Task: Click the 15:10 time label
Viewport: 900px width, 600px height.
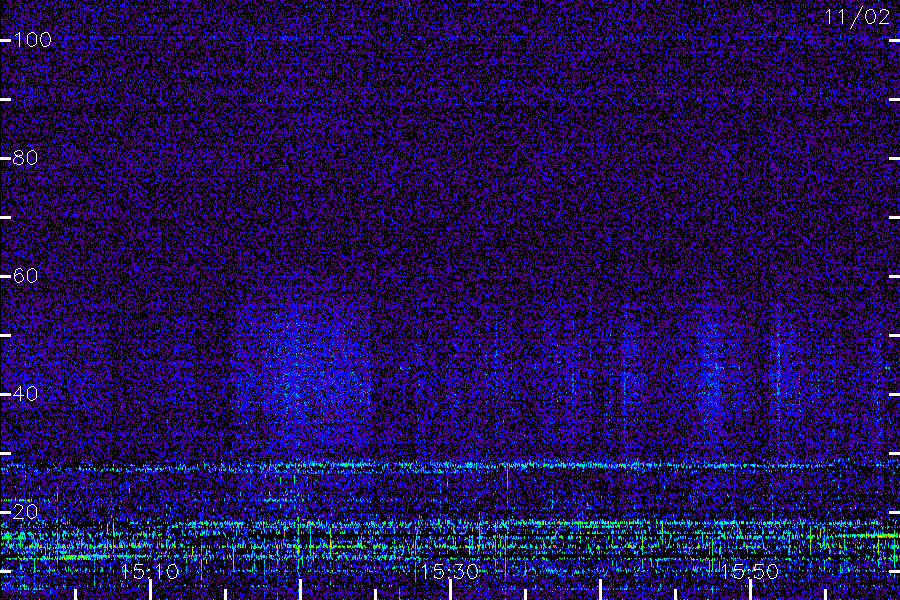Action: tap(150, 571)
